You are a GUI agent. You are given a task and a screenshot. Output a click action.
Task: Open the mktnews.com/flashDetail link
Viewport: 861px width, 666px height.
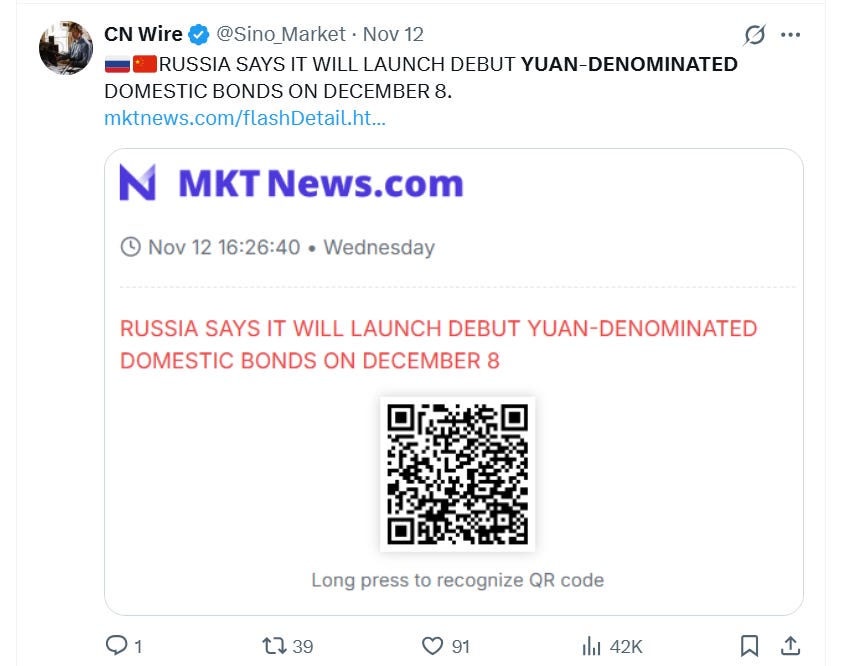[245, 118]
